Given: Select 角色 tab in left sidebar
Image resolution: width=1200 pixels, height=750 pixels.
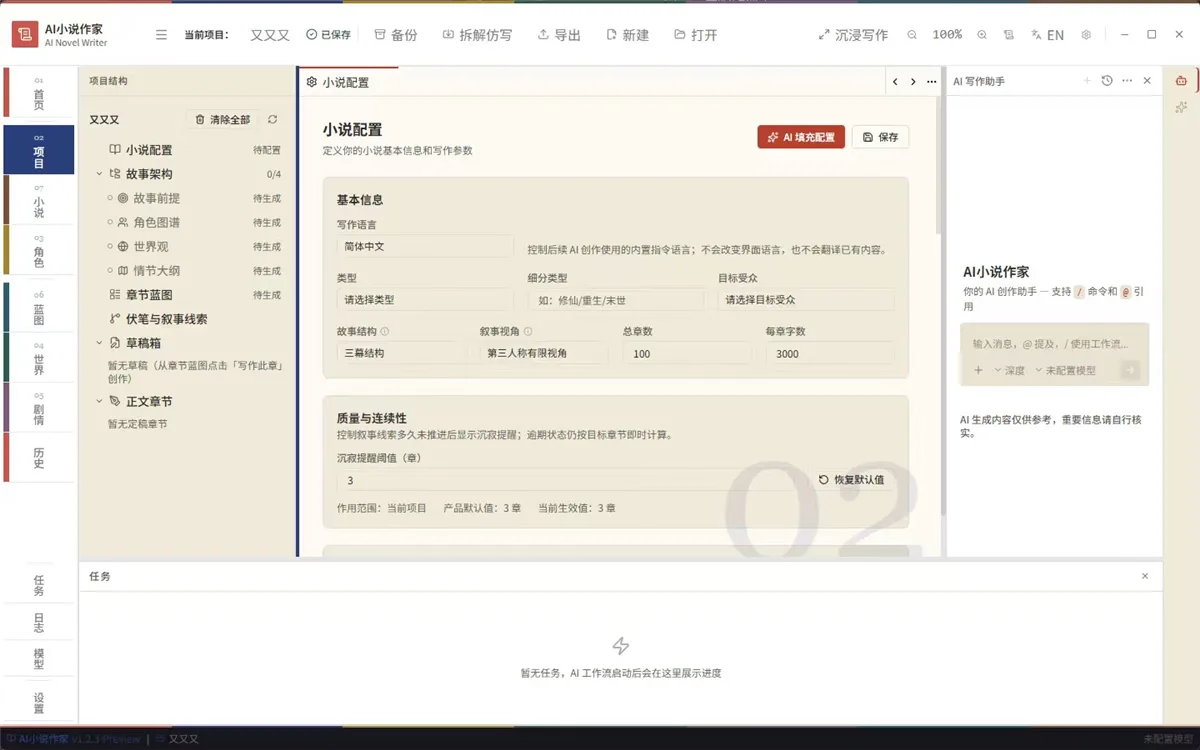Looking at the screenshot, I should pyautogui.click(x=39, y=250).
